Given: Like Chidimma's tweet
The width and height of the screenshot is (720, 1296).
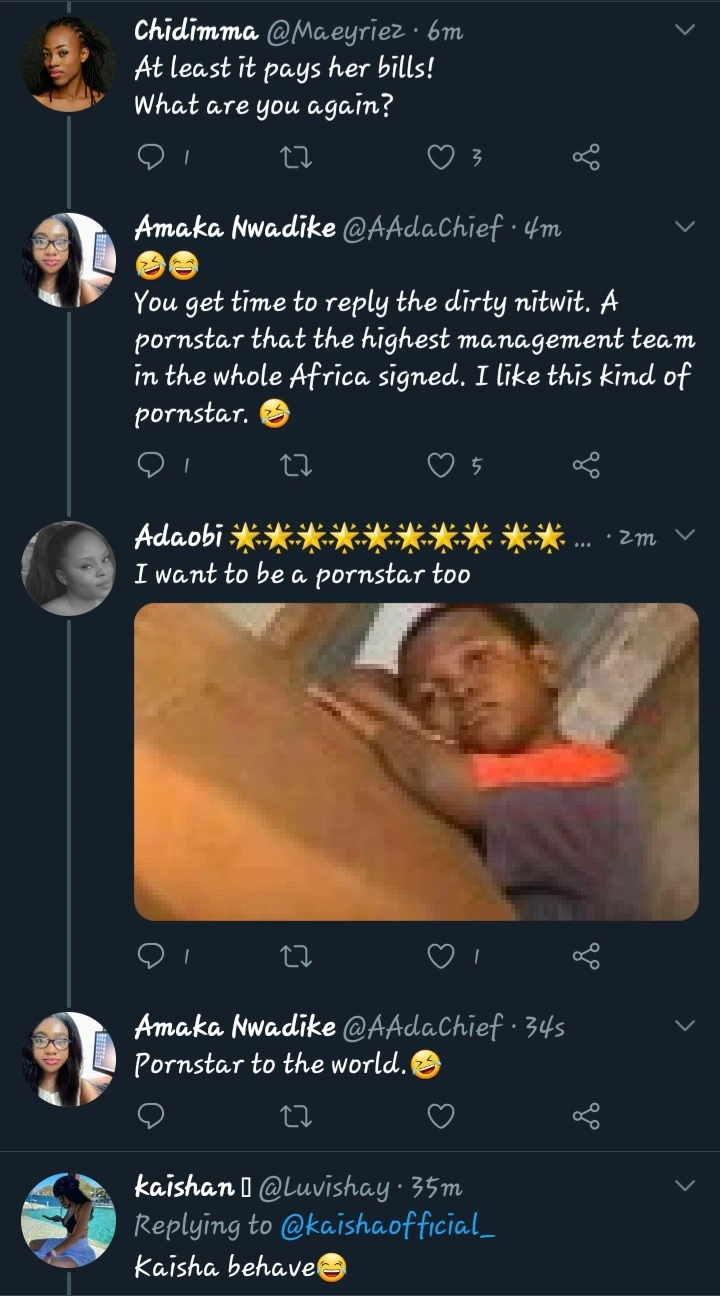Looking at the screenshot, I should click(441, 157).
